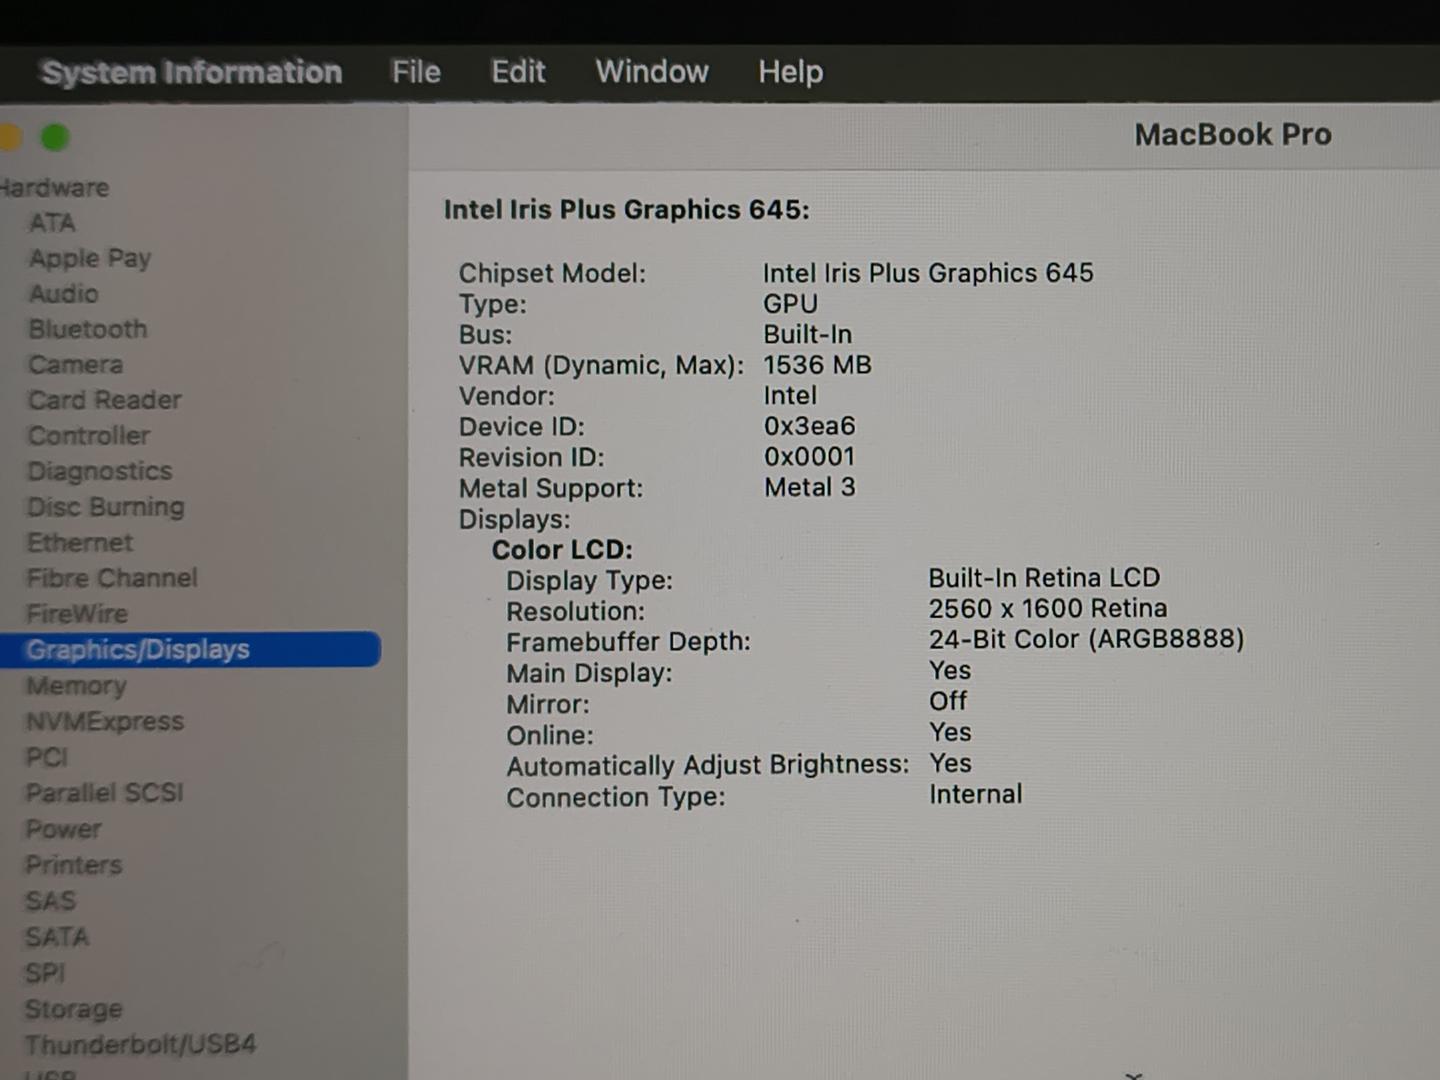Click the Display Type value 'Built-In Retina LCD'

coord(1044,578)
